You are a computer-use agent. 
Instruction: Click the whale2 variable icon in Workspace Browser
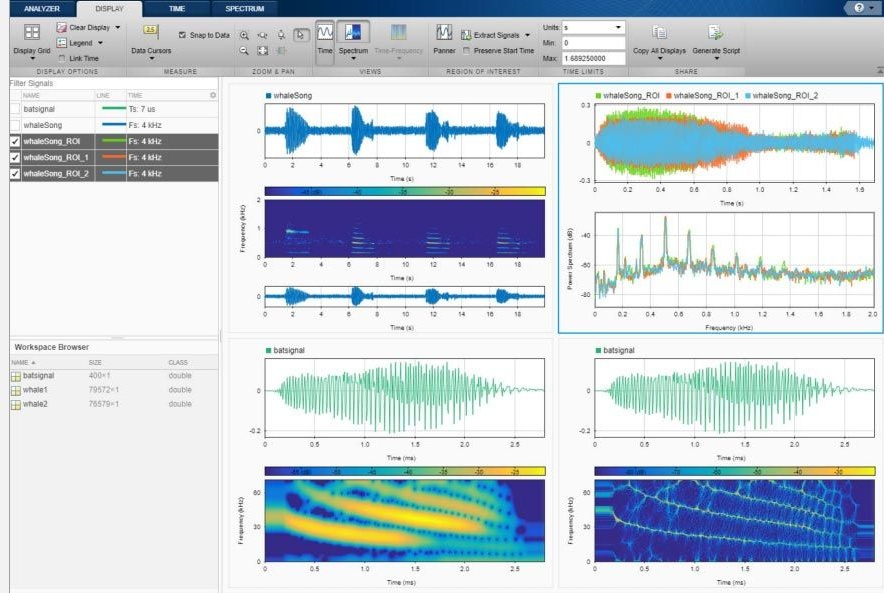(16, 405)
